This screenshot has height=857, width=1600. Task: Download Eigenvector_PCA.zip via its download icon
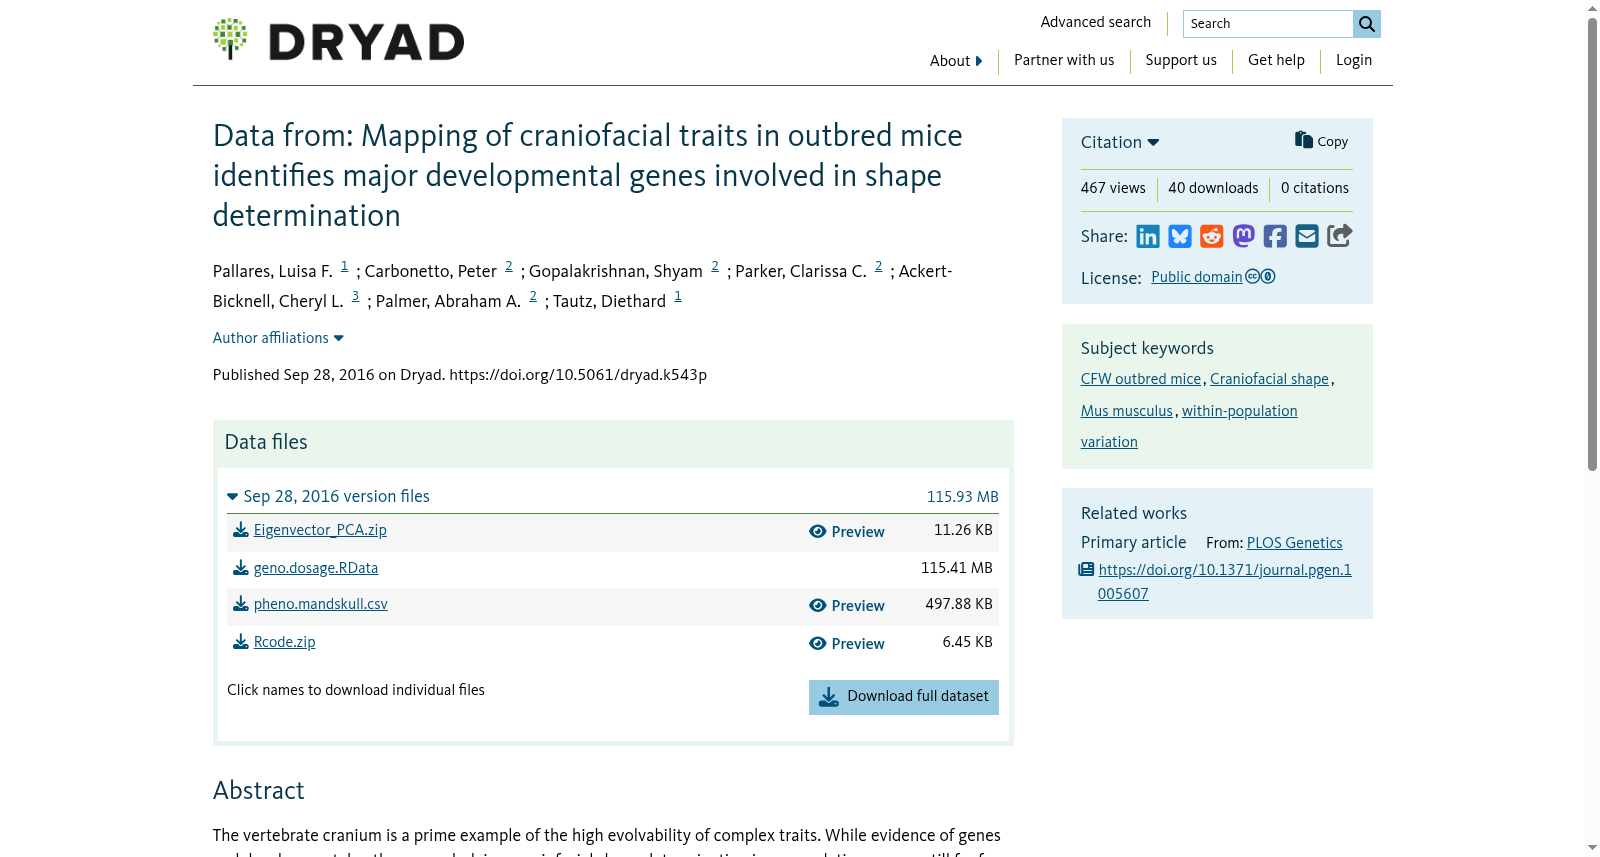[x=241, y=530]
